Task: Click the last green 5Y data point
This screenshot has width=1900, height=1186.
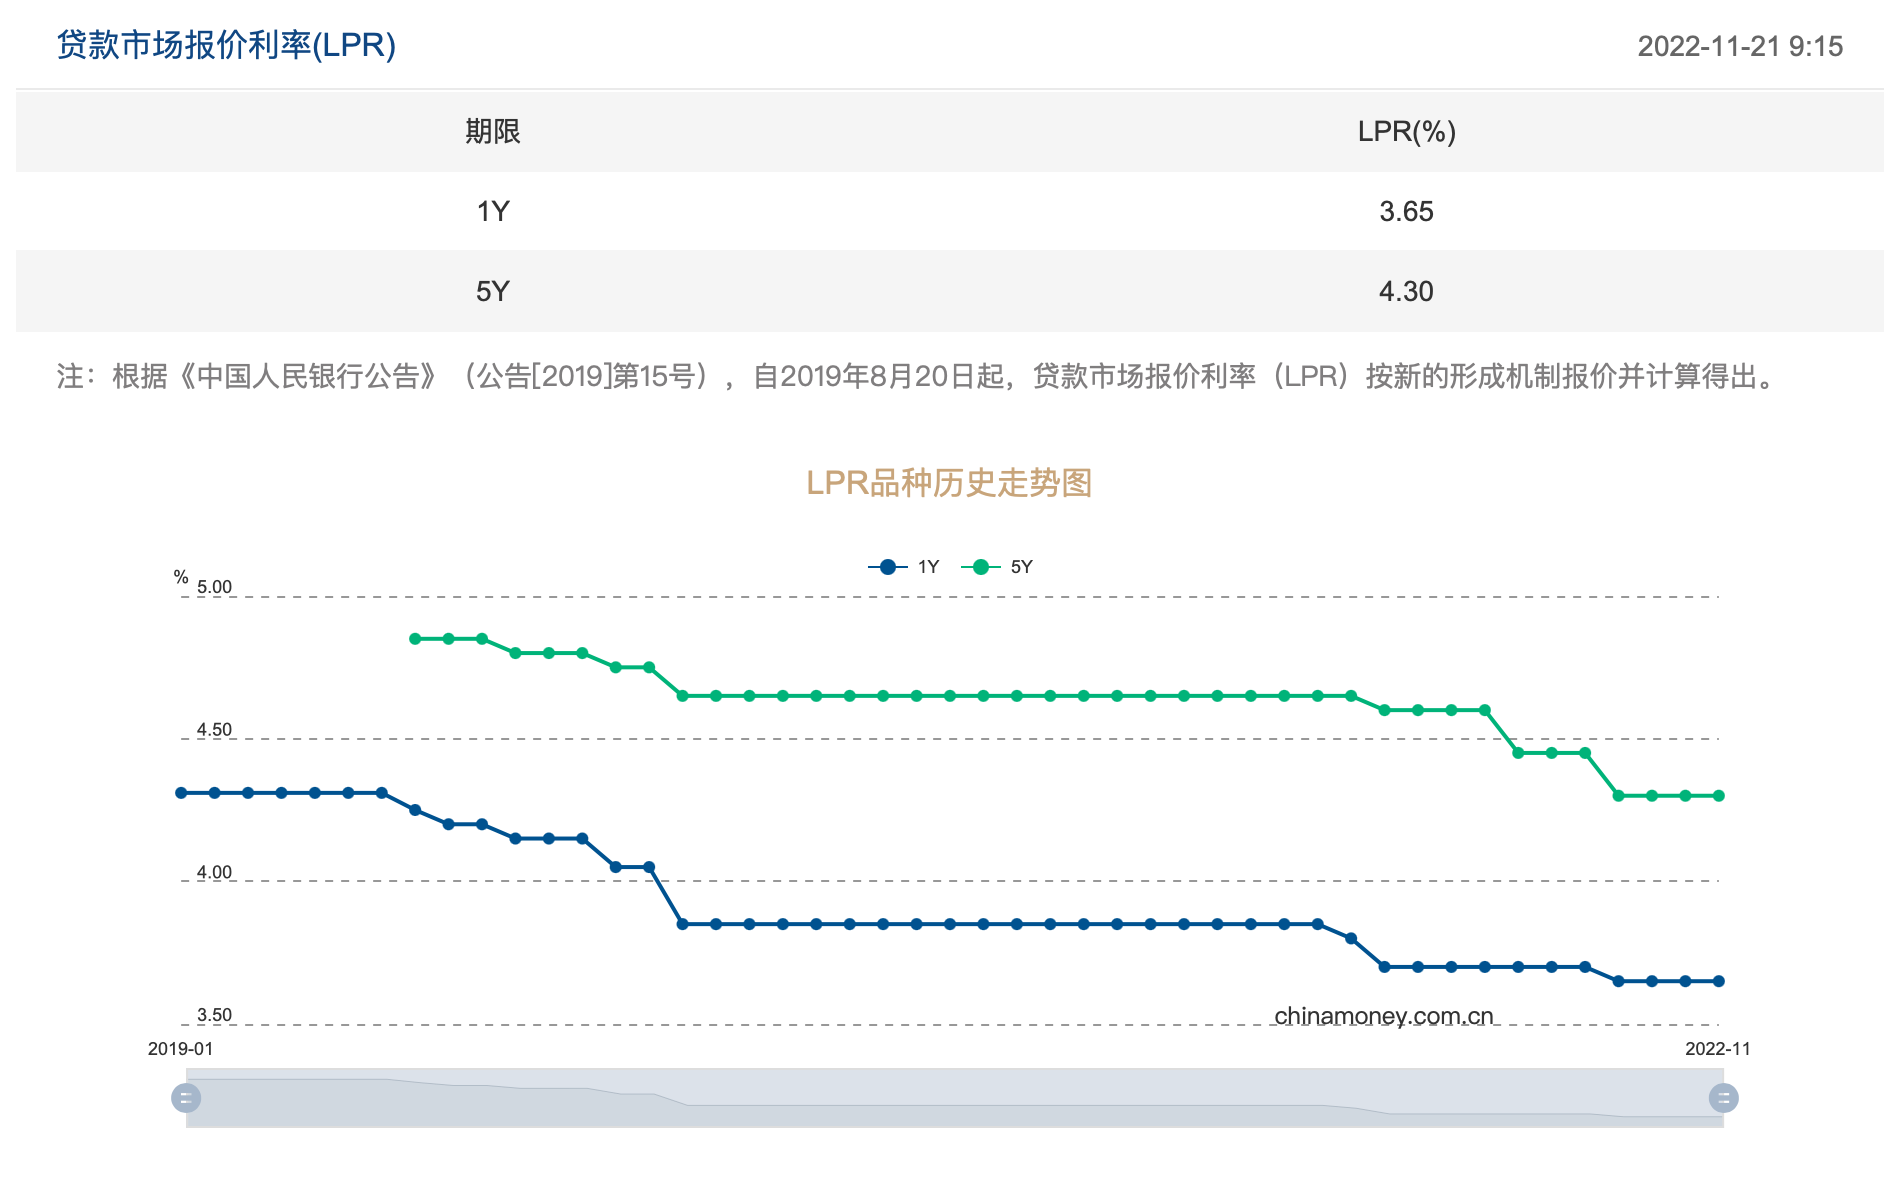Action: 1719,796
